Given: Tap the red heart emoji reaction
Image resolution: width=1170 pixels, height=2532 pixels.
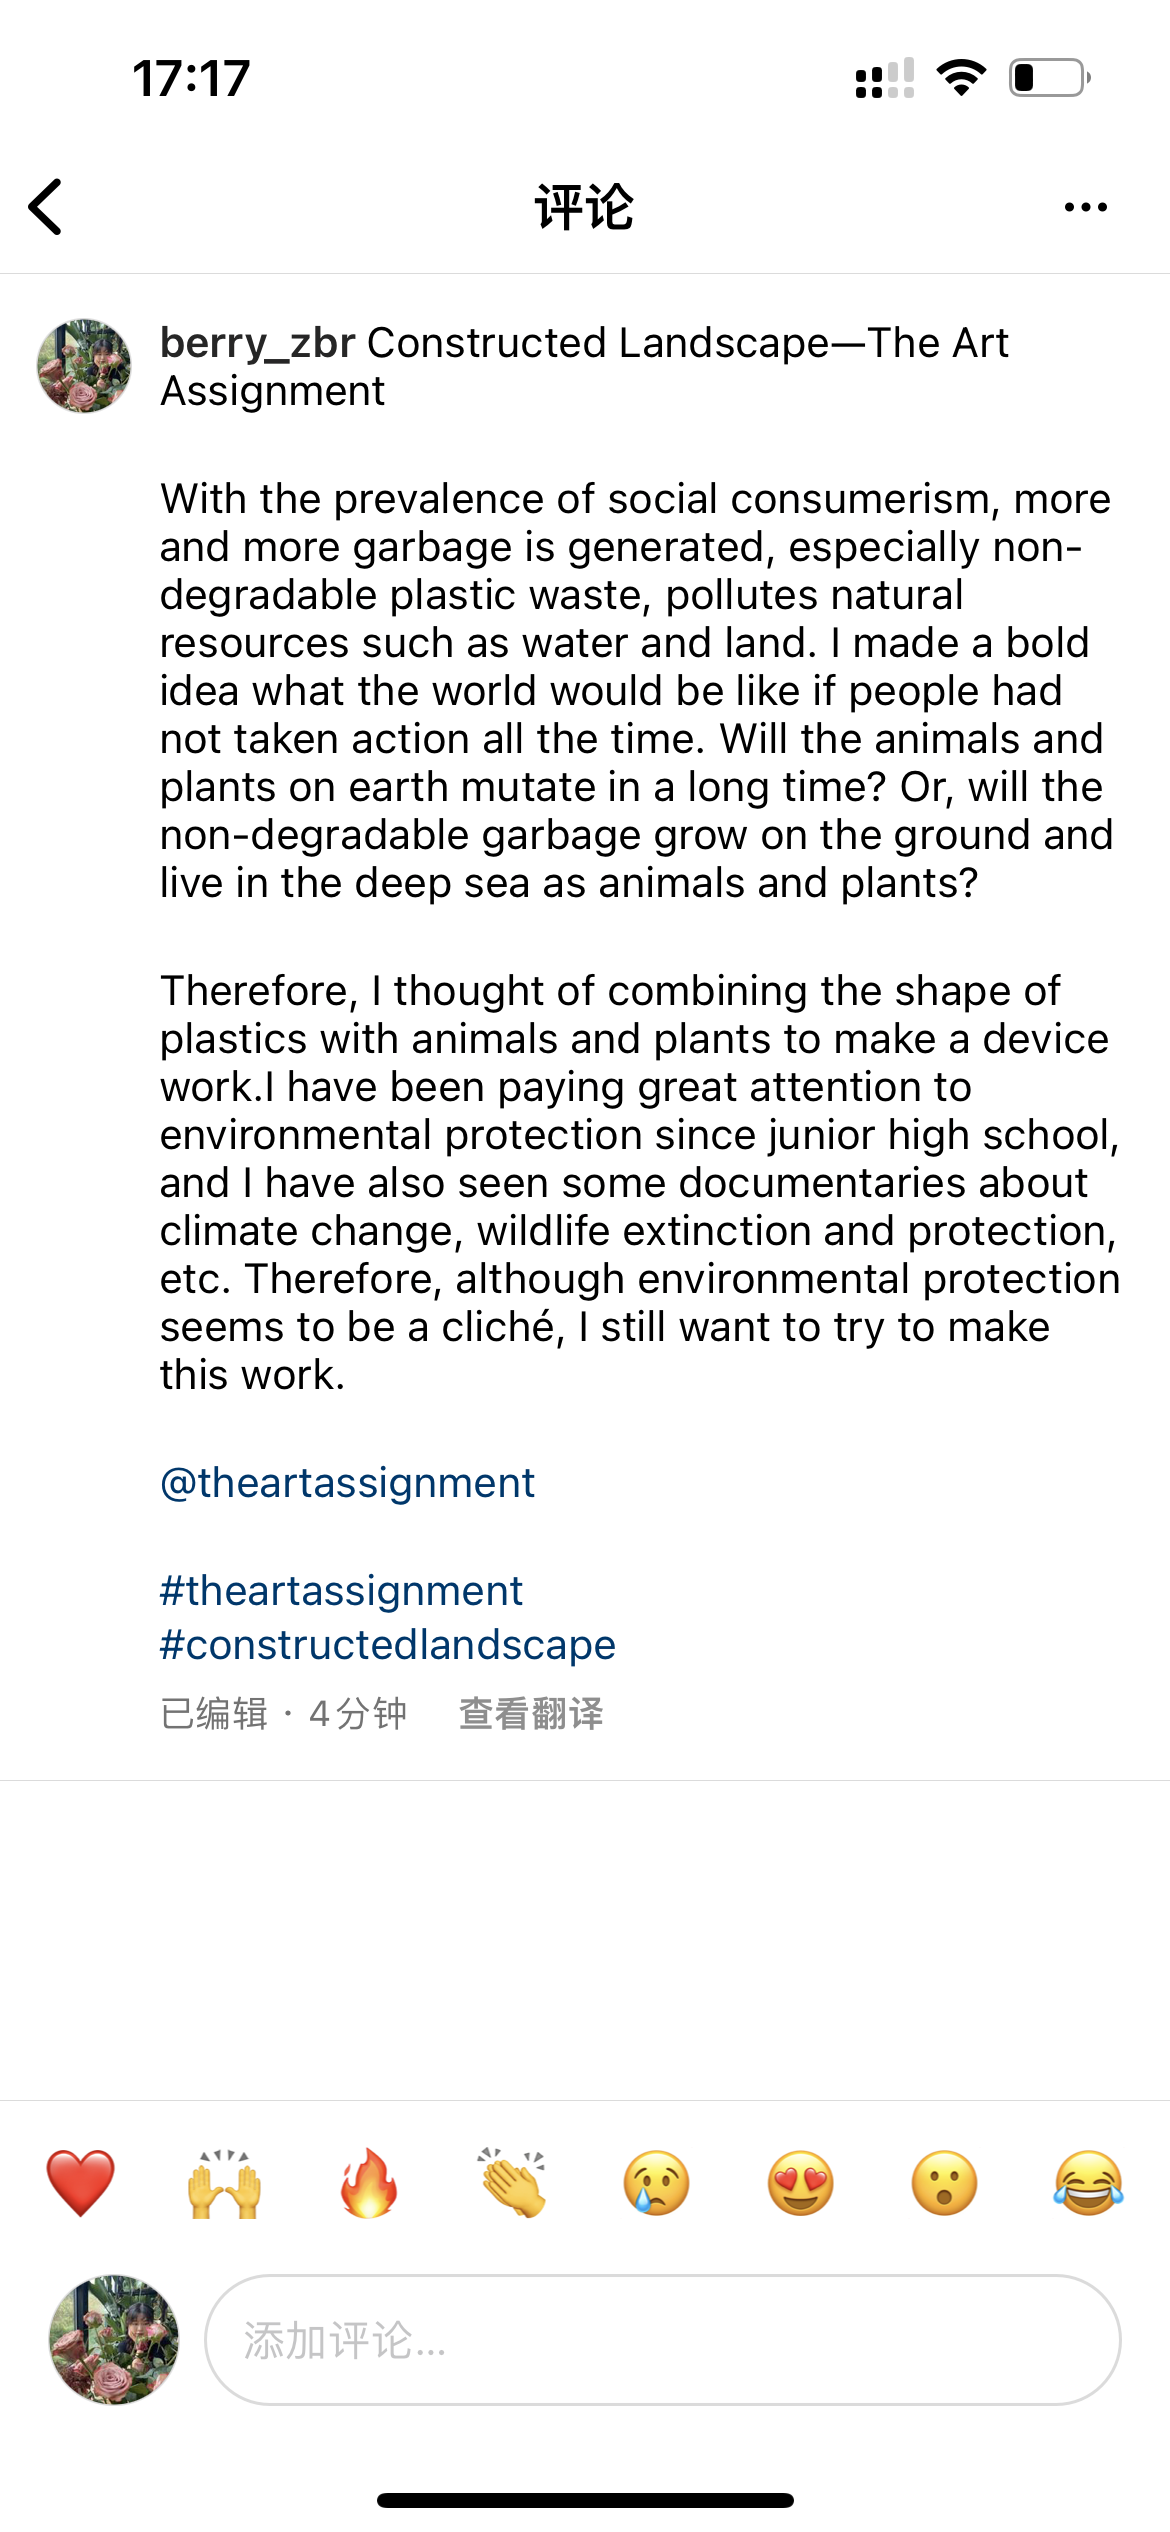Looking at the screenshot, I should pyautogui.click(x=81, y=2182).
